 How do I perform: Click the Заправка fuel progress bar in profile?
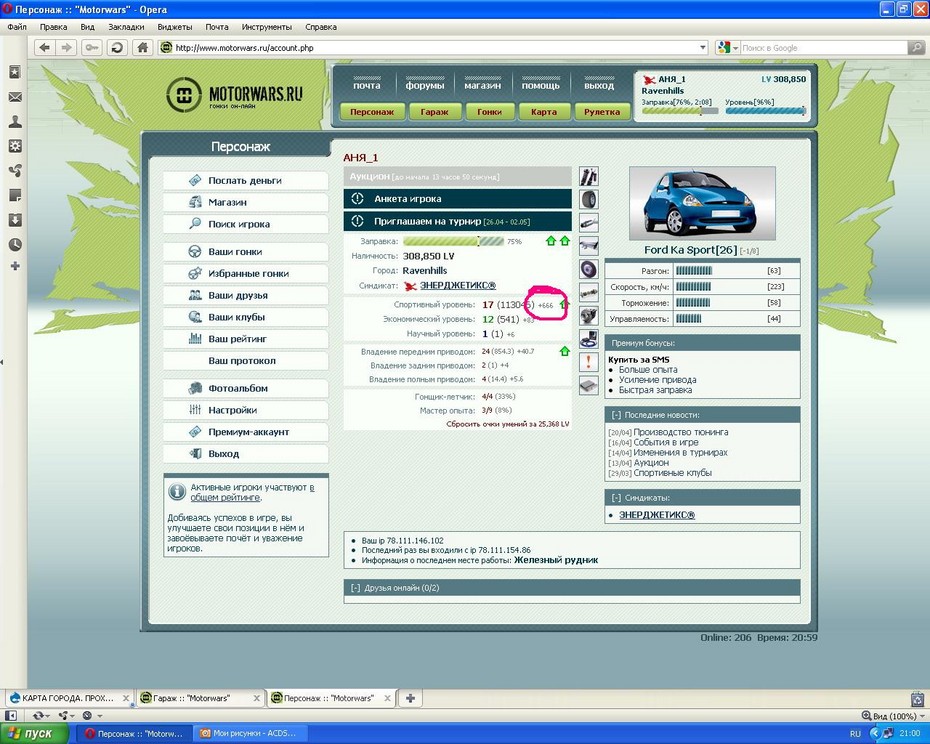453,241
